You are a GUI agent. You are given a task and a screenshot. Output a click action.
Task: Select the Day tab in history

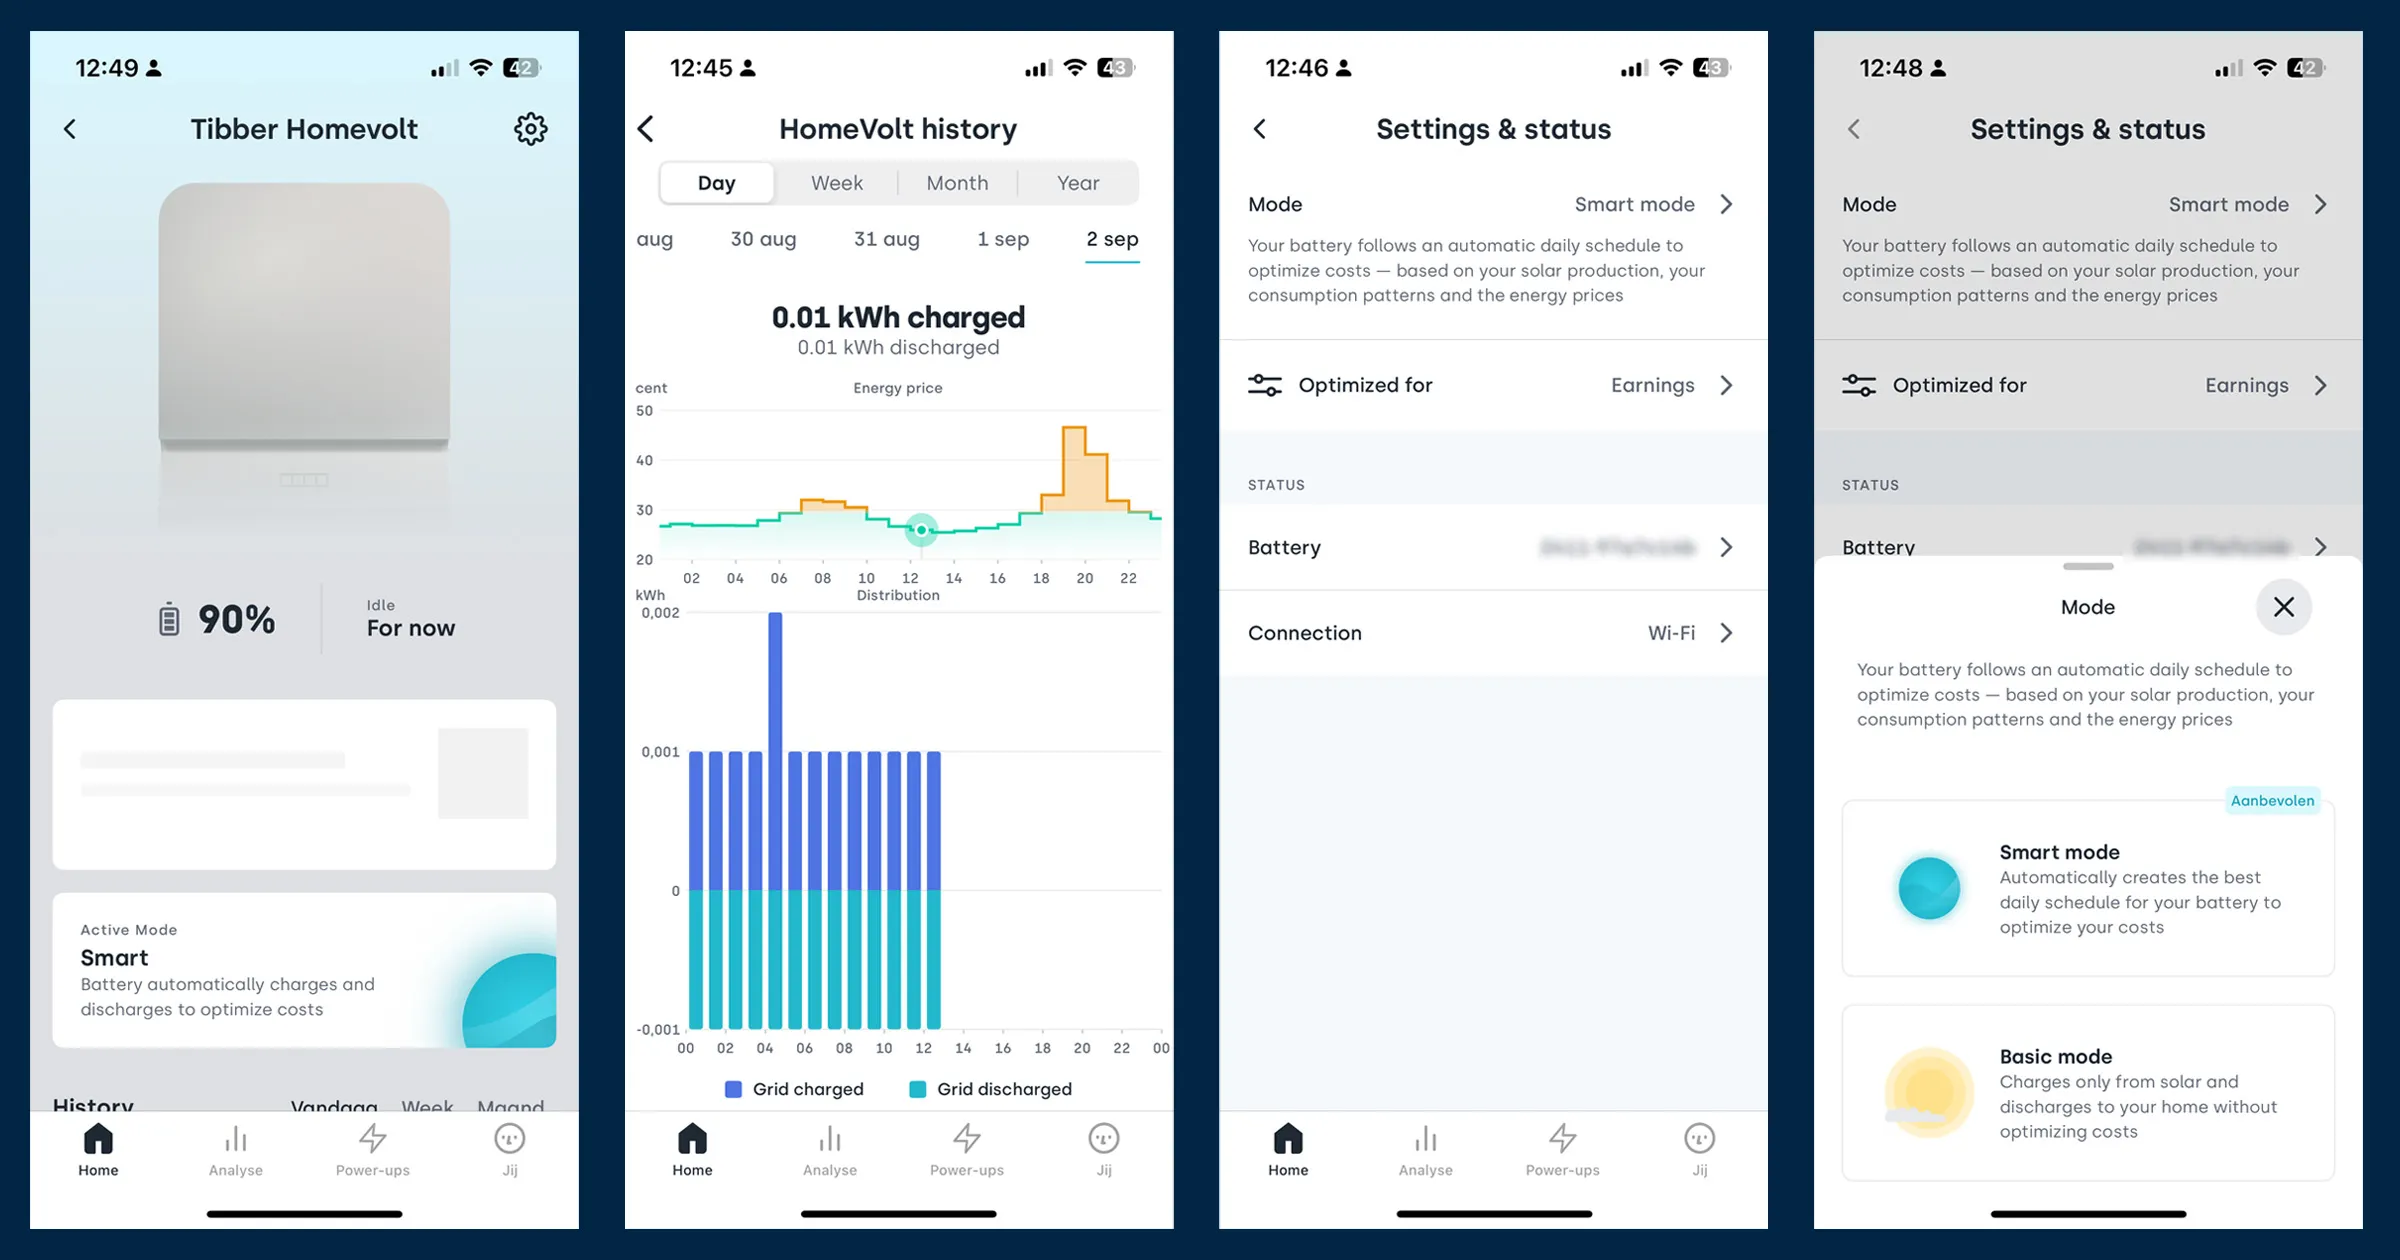click(716, 182)
